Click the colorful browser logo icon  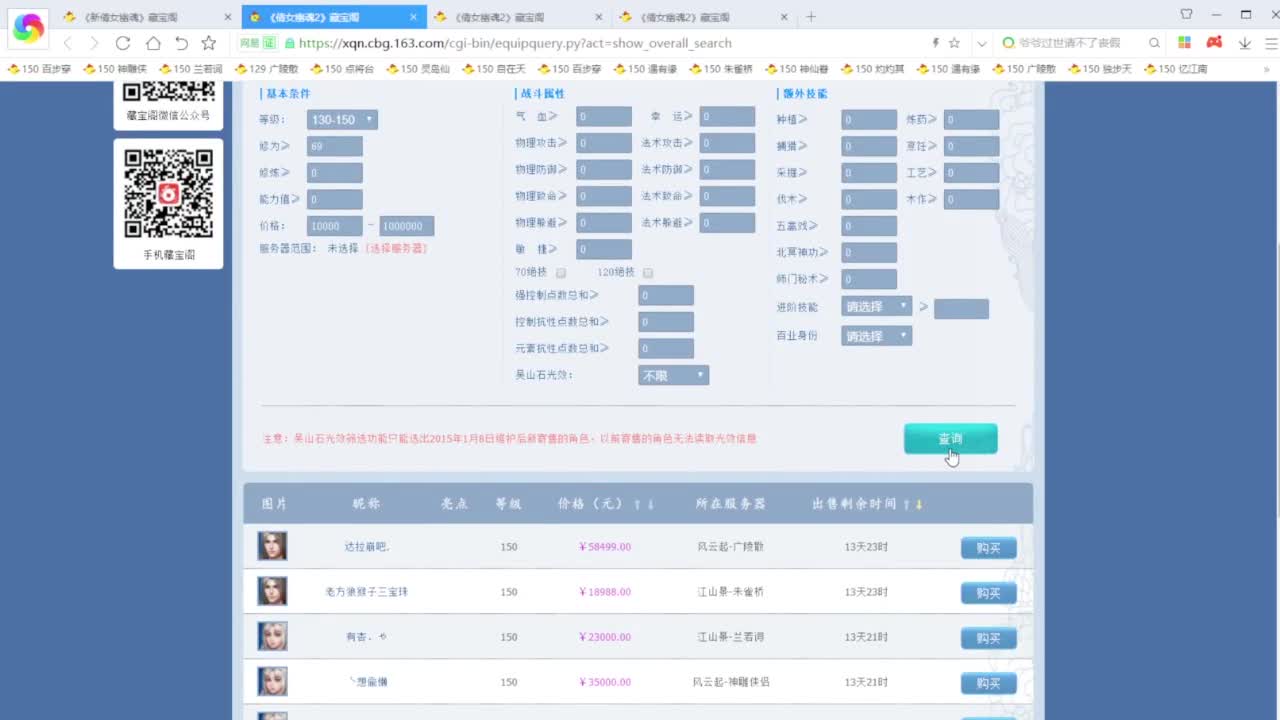(28, 28)
